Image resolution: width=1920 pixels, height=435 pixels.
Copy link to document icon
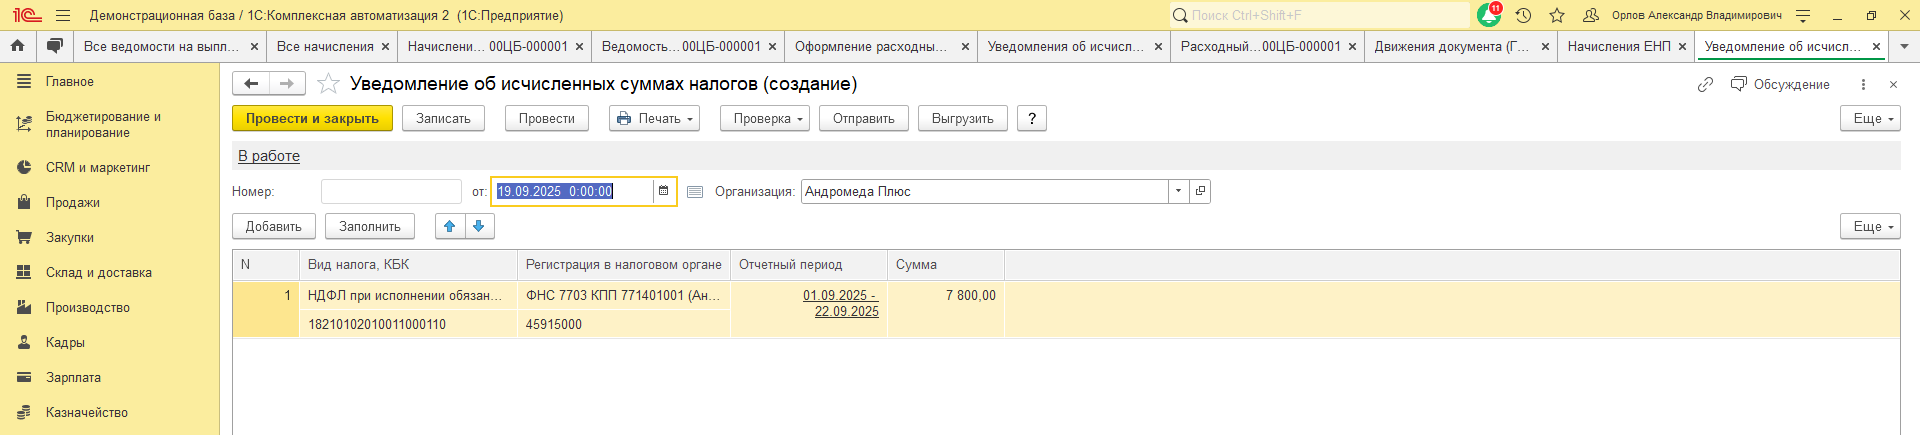click(1705, 84)
